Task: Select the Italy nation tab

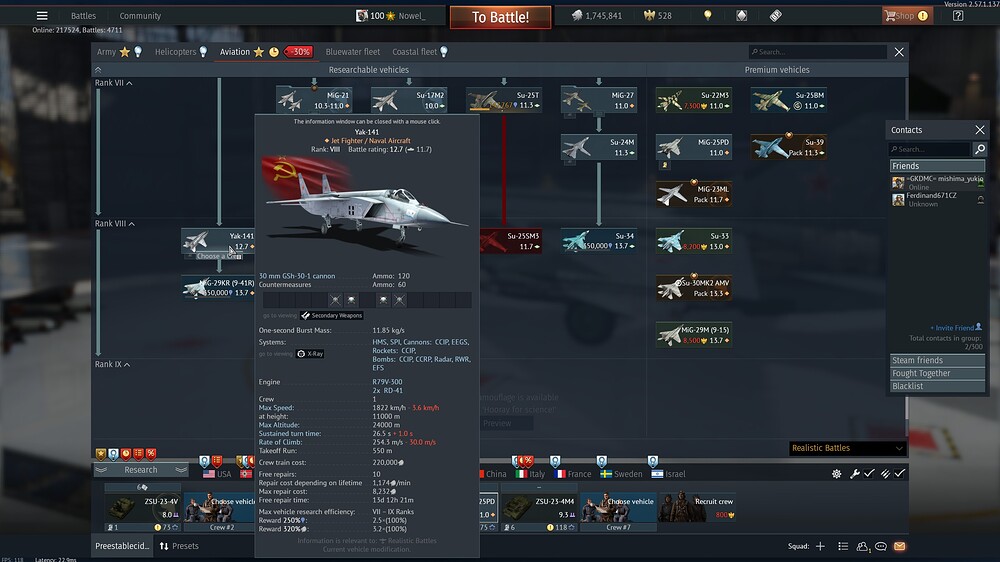Action: point(530,474)
